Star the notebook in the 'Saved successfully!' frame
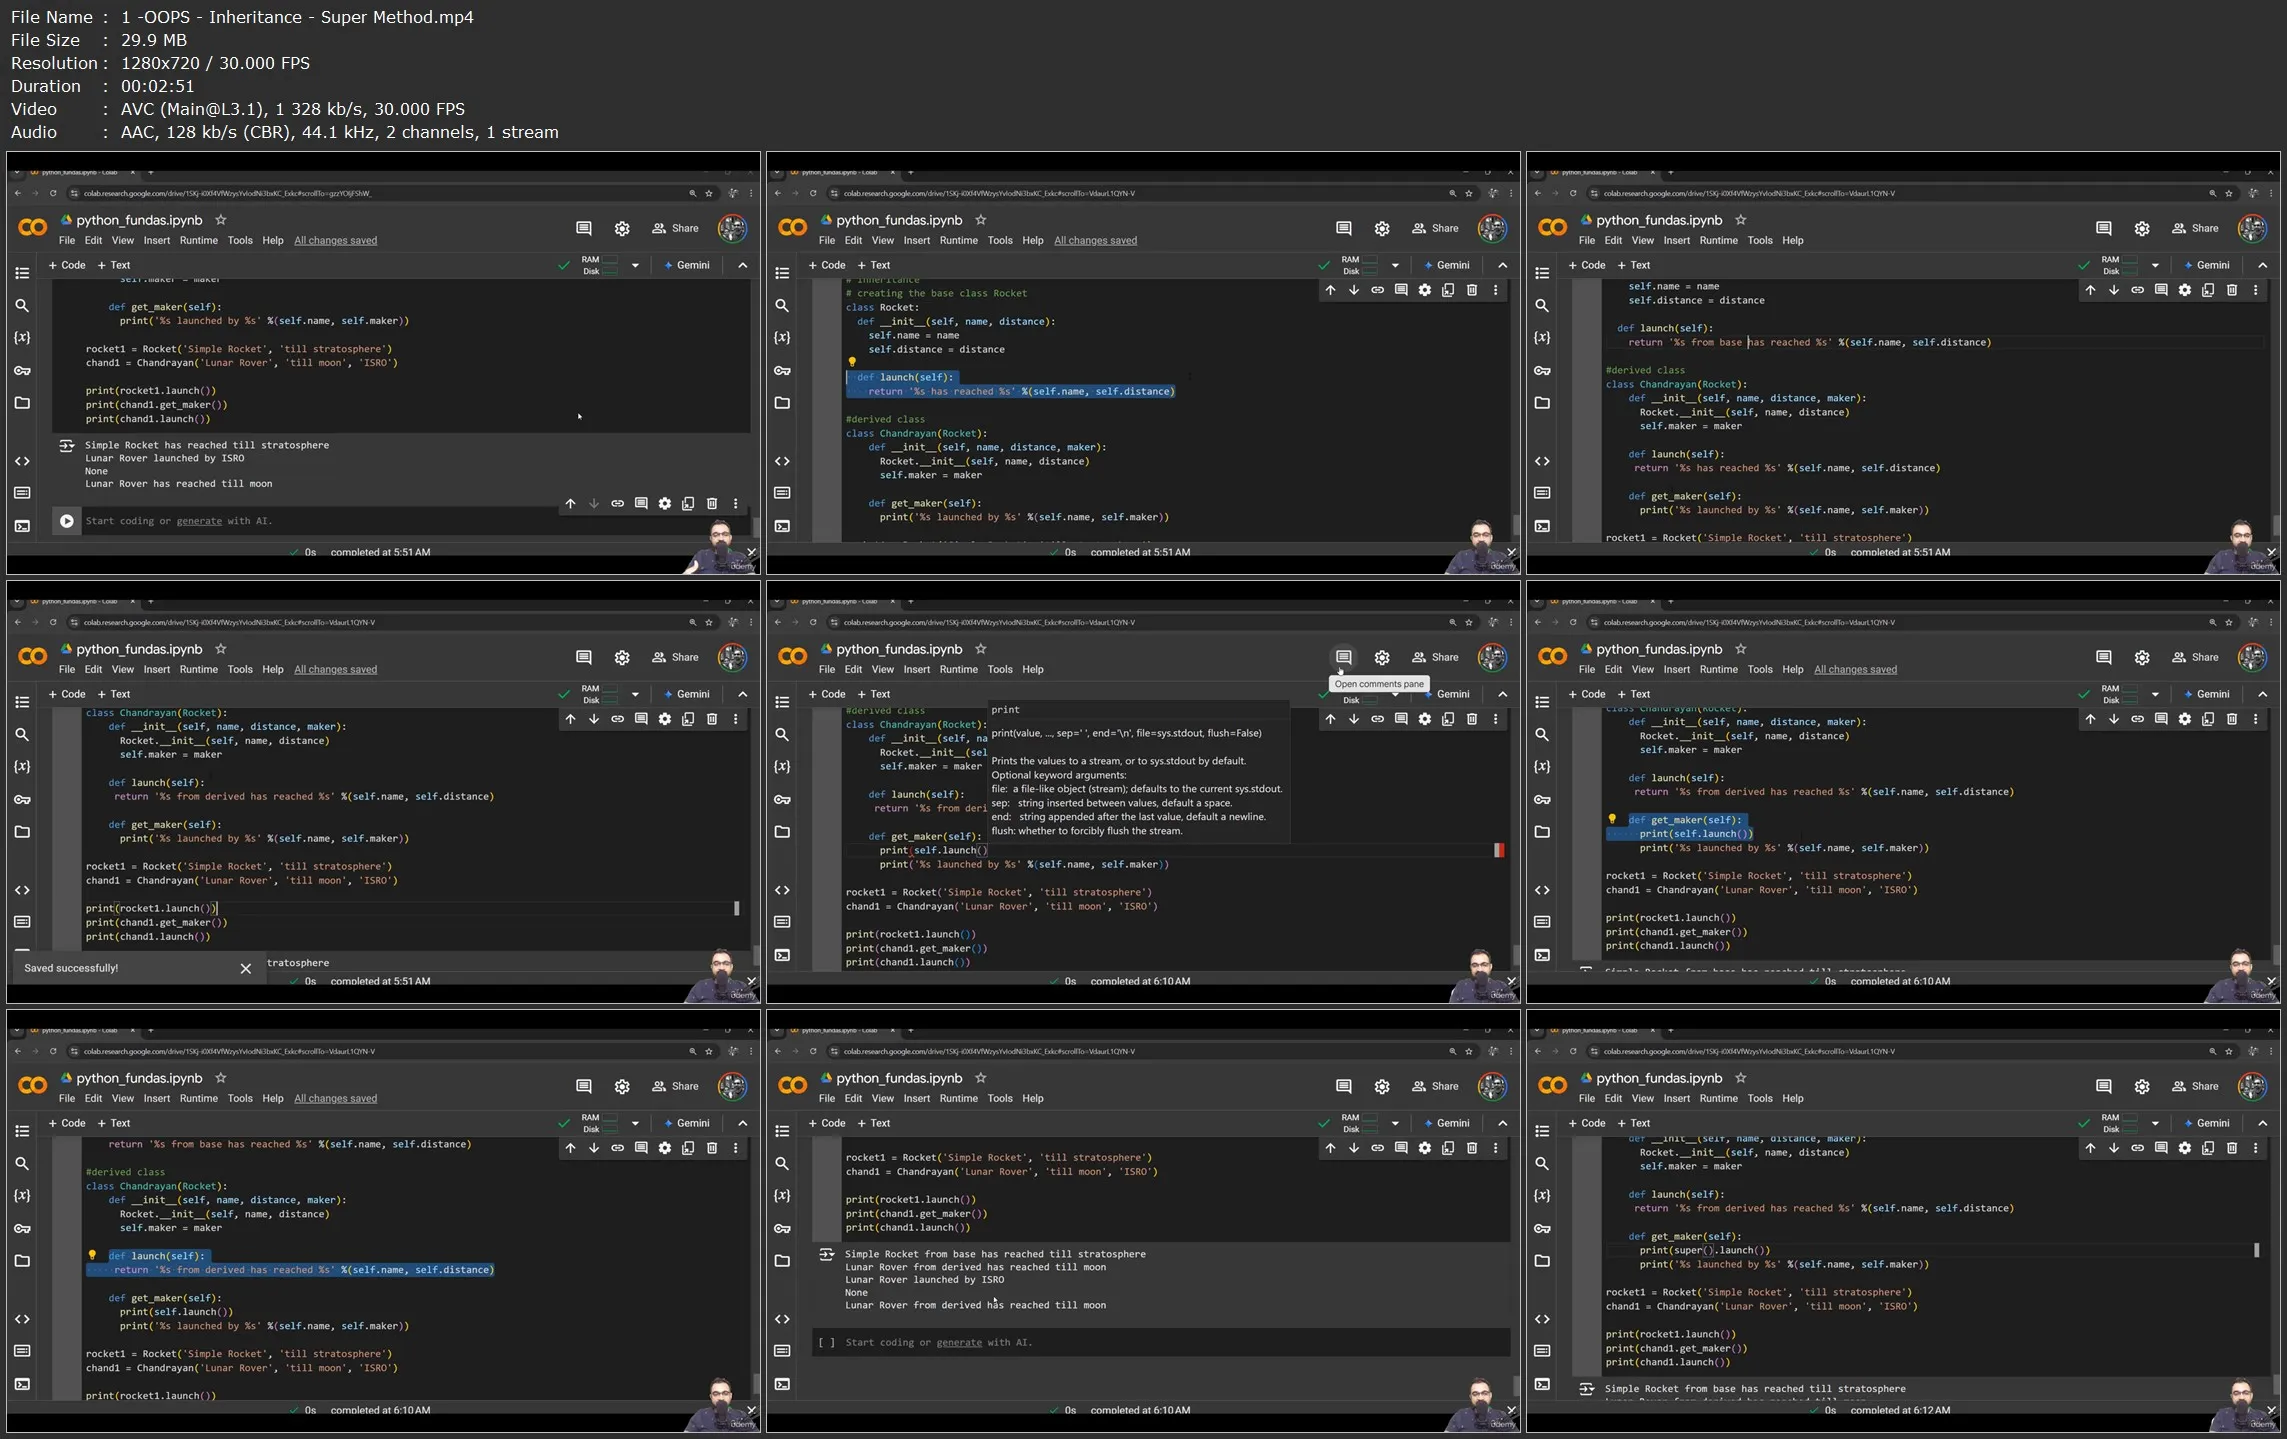2287x1439 pixels. coord(221,649)
